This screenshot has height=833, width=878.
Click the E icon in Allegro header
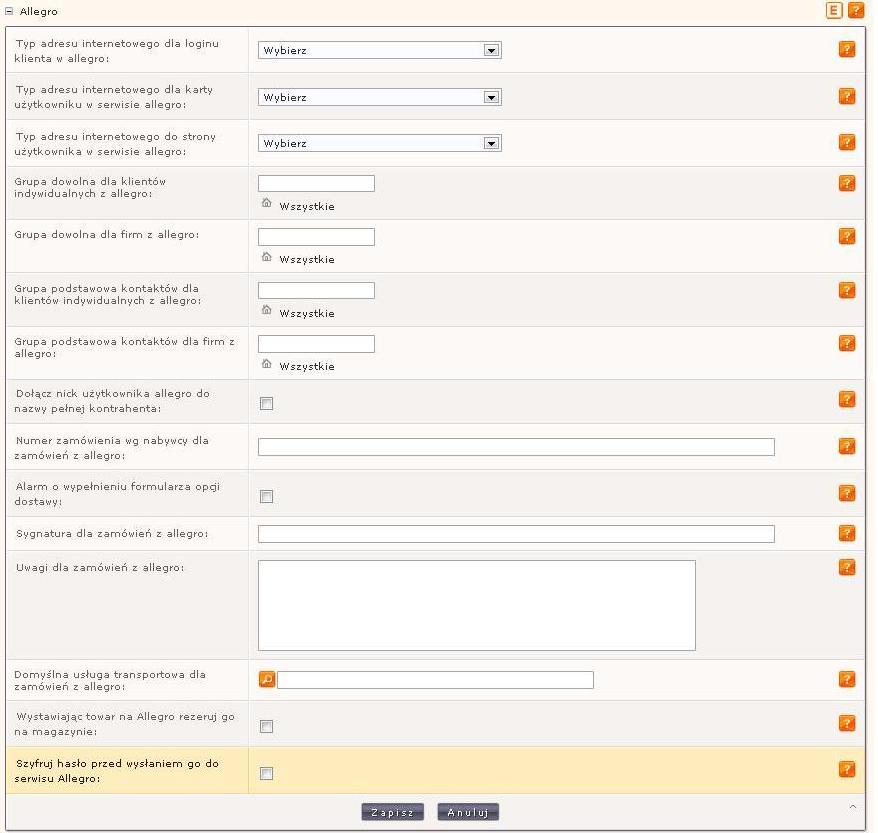click(834, 11)
